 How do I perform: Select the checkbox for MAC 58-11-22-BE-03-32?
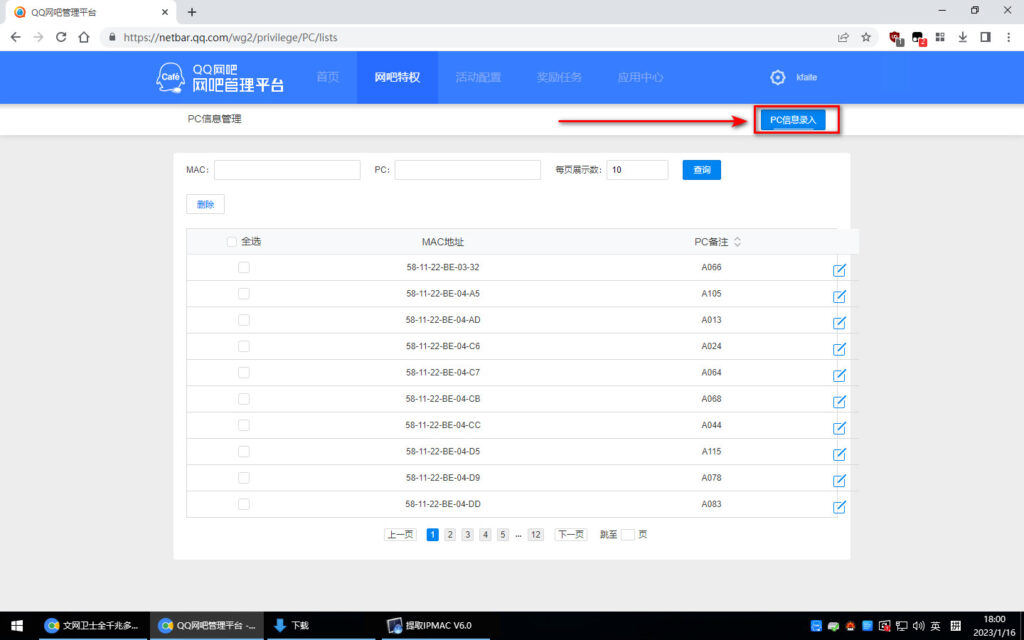point(243,269)
